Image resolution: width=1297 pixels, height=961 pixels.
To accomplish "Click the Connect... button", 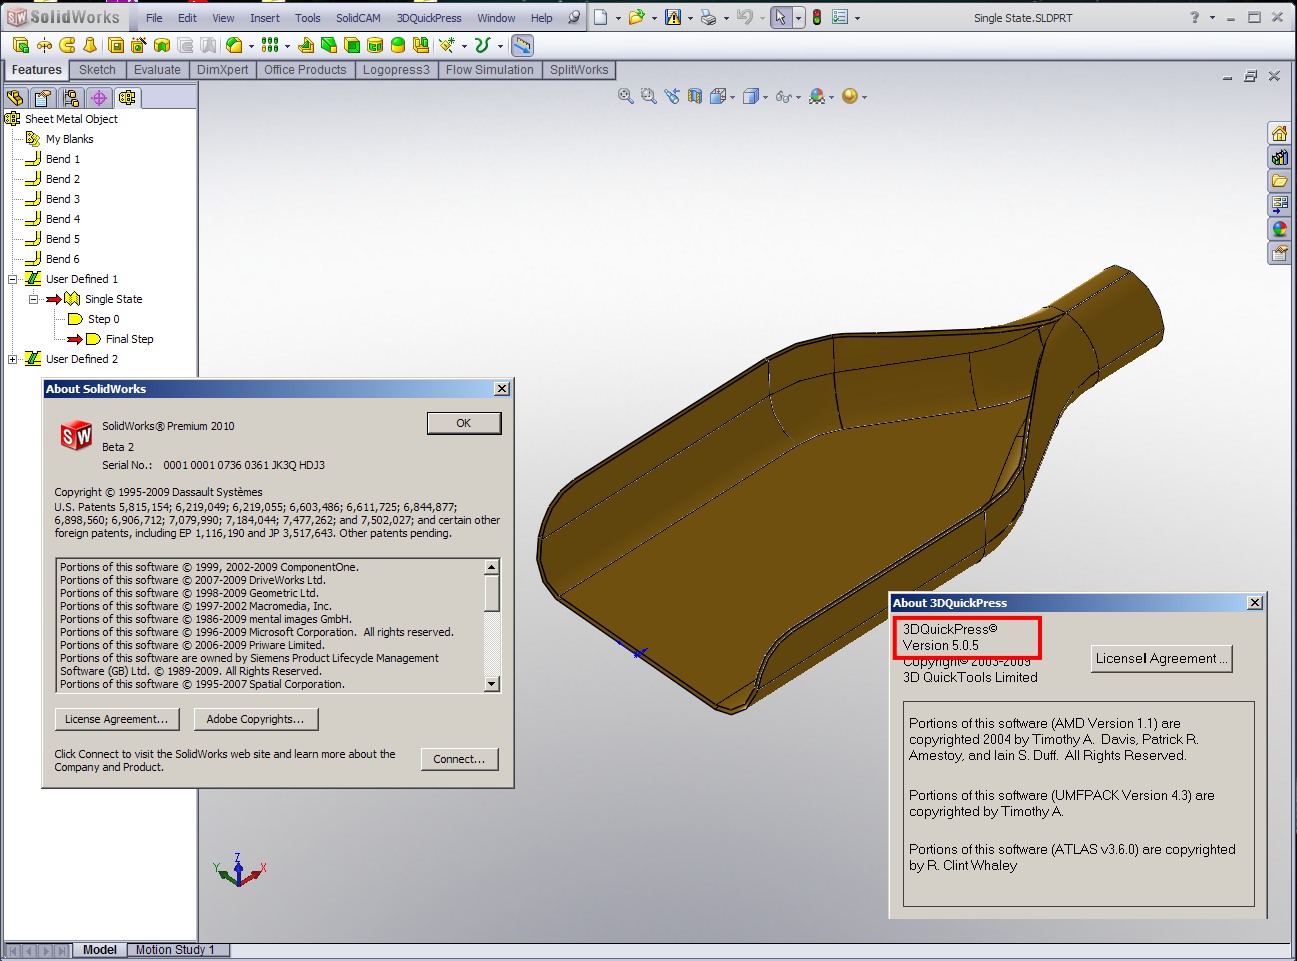I will [x=459, y=759].
